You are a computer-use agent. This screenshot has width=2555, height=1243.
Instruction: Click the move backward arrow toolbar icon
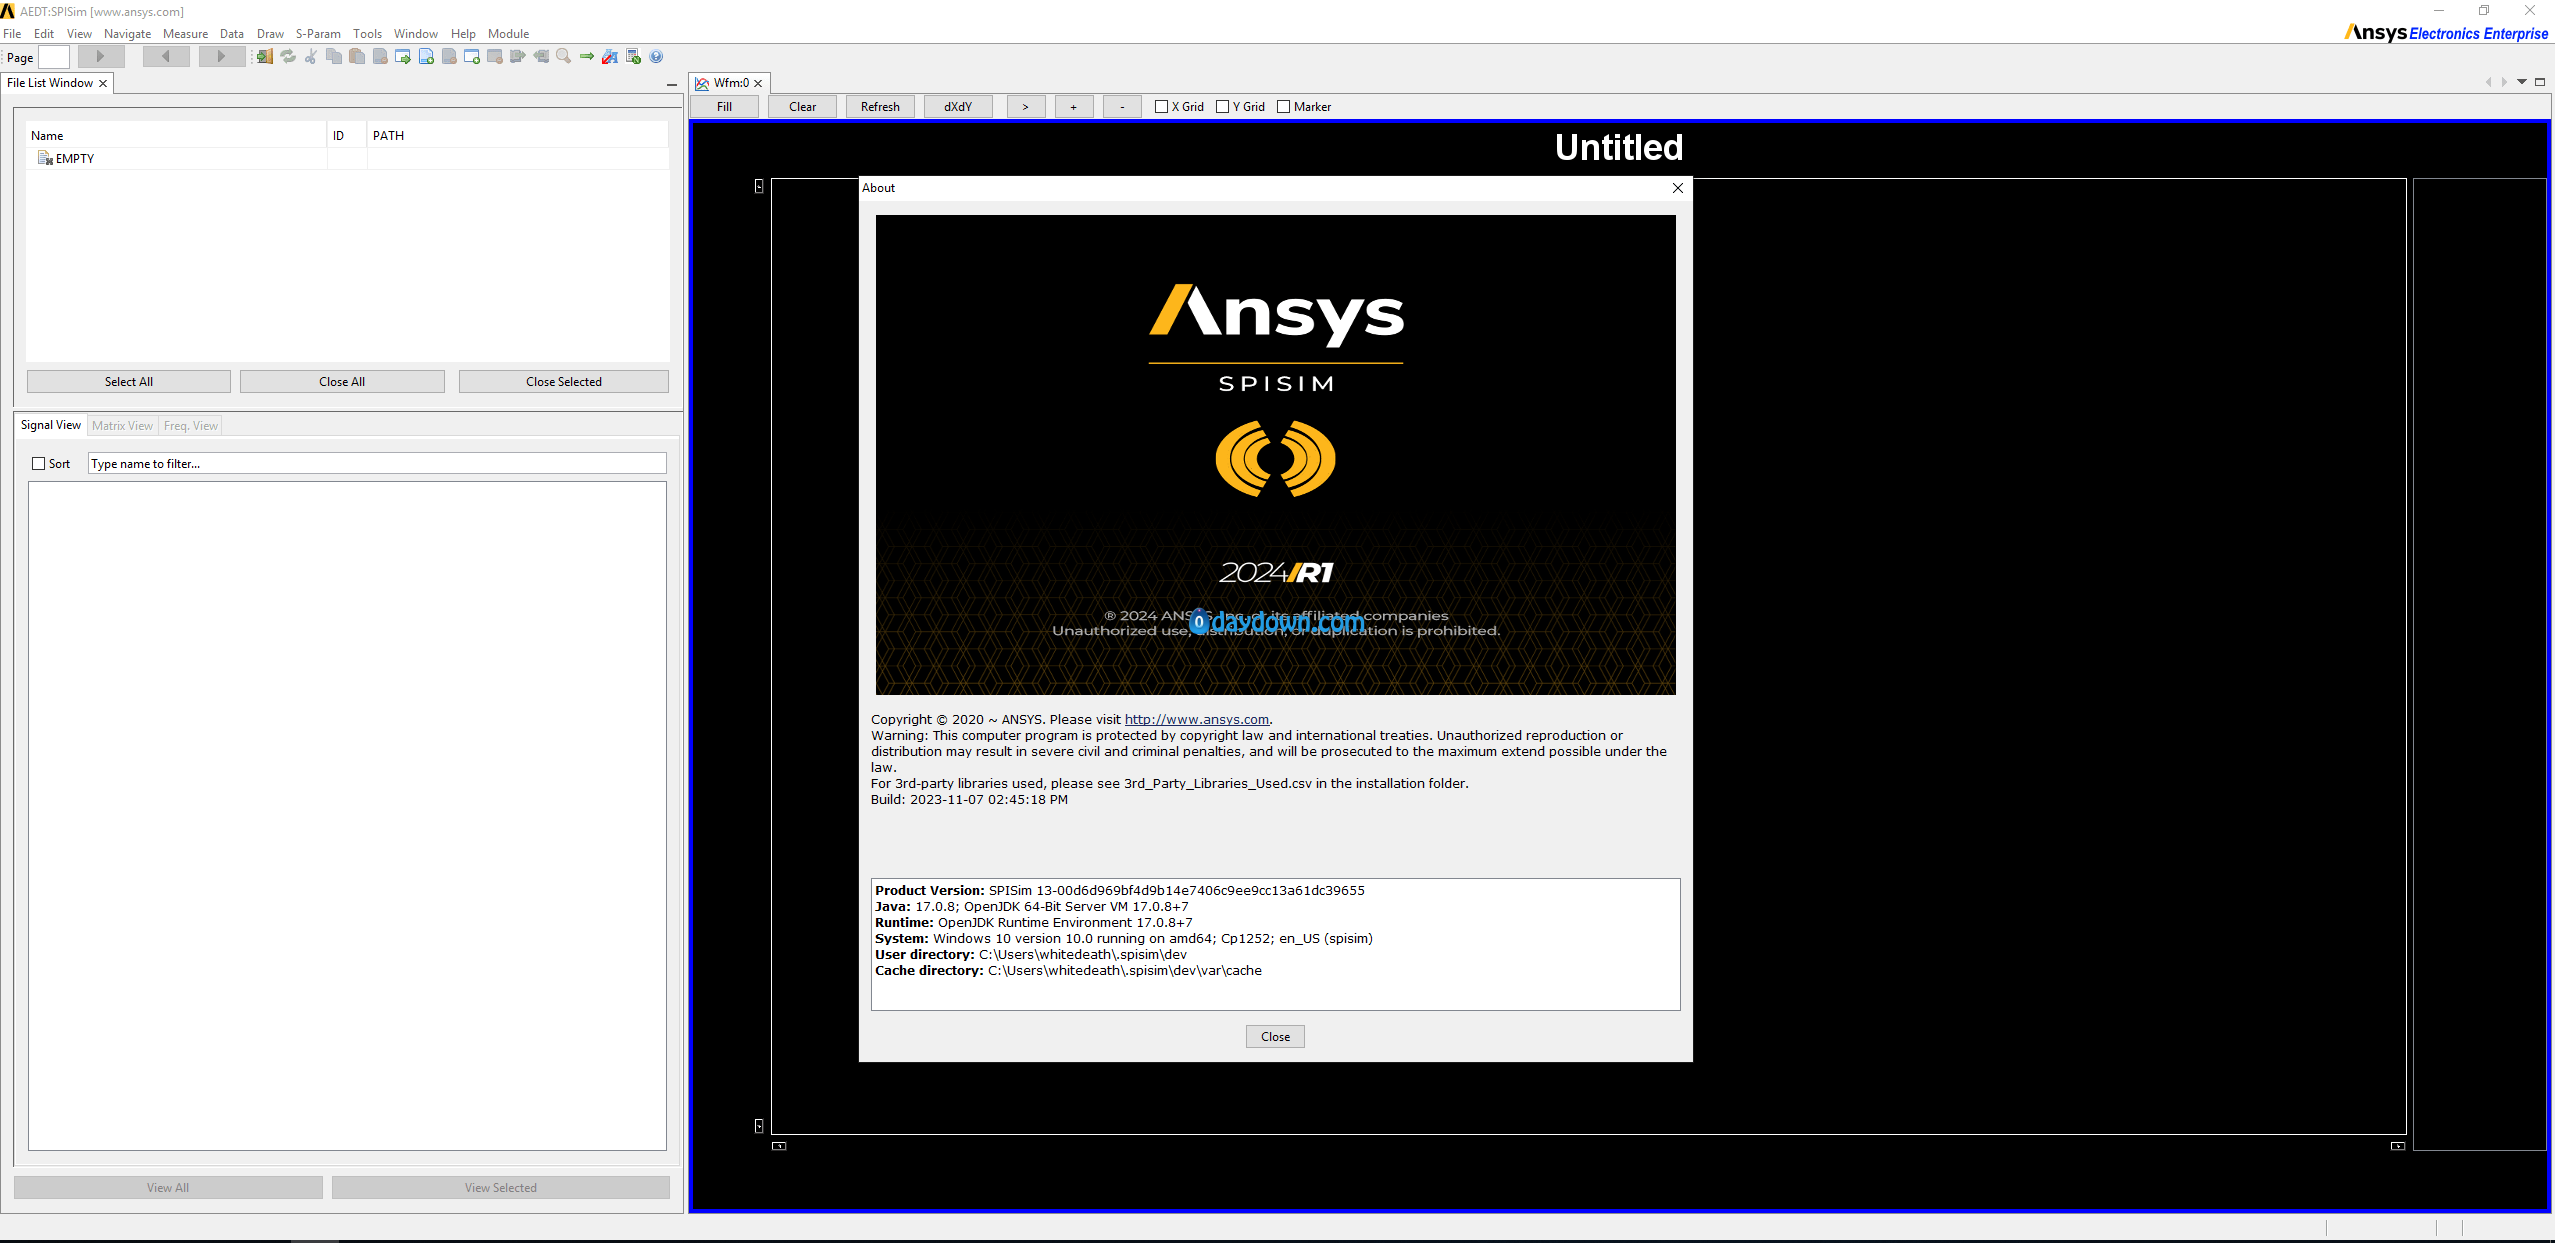click(x=541, y=57)
